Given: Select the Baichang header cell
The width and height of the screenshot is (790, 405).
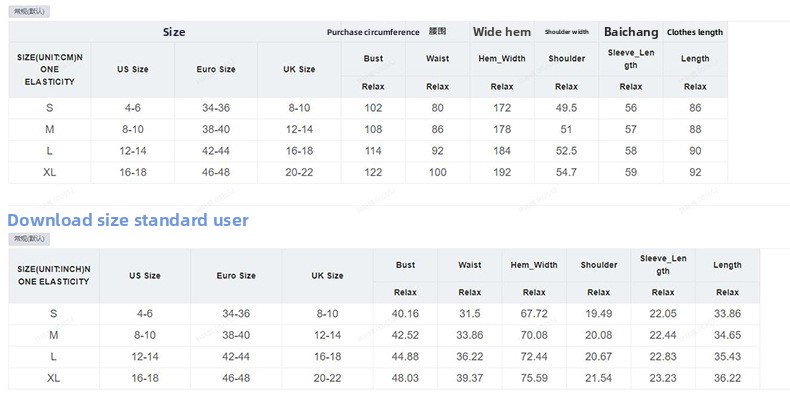Looking at the screenshot, I should (631, 32).
